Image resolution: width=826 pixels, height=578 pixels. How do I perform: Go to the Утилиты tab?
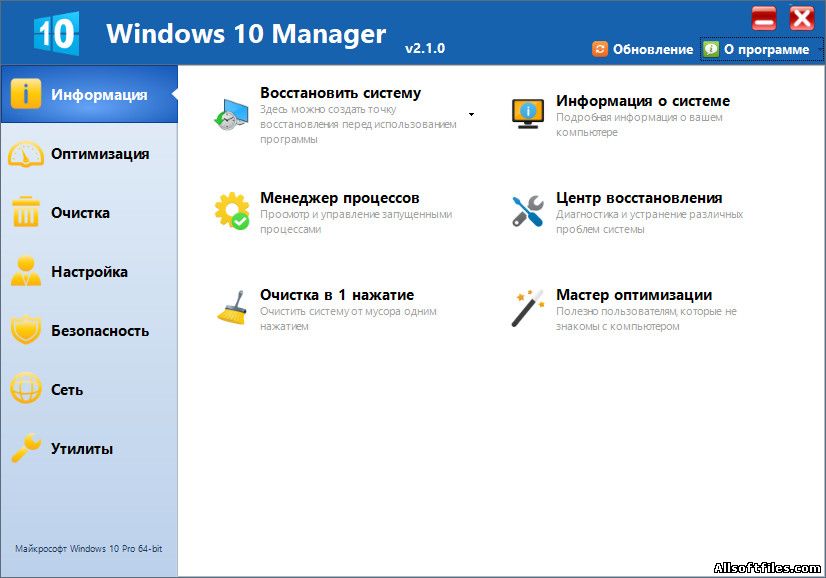(x=90, y=448)
